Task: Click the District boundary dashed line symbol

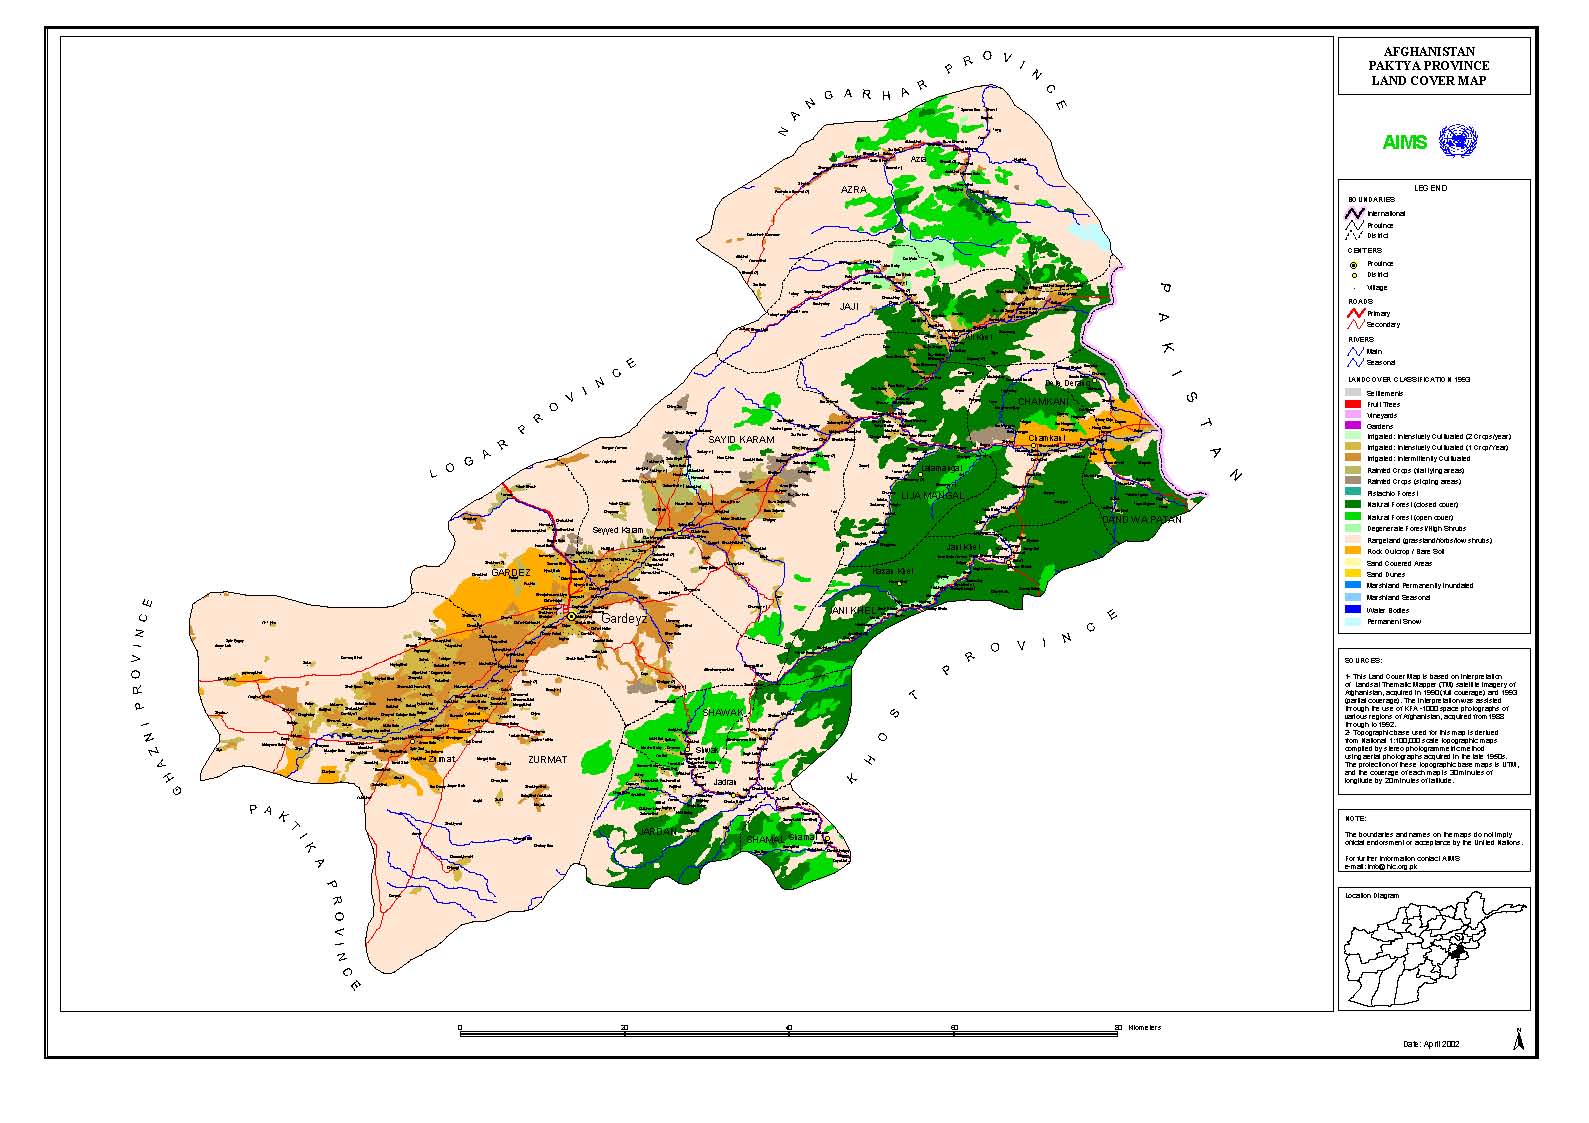Action: [1354, 236]
